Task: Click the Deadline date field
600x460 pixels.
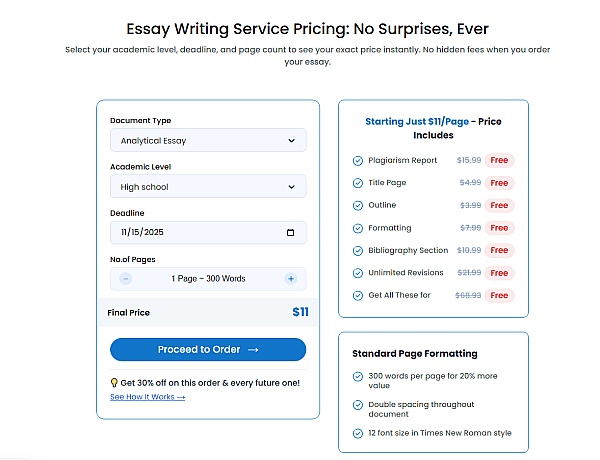Action: tap(200, 233)
